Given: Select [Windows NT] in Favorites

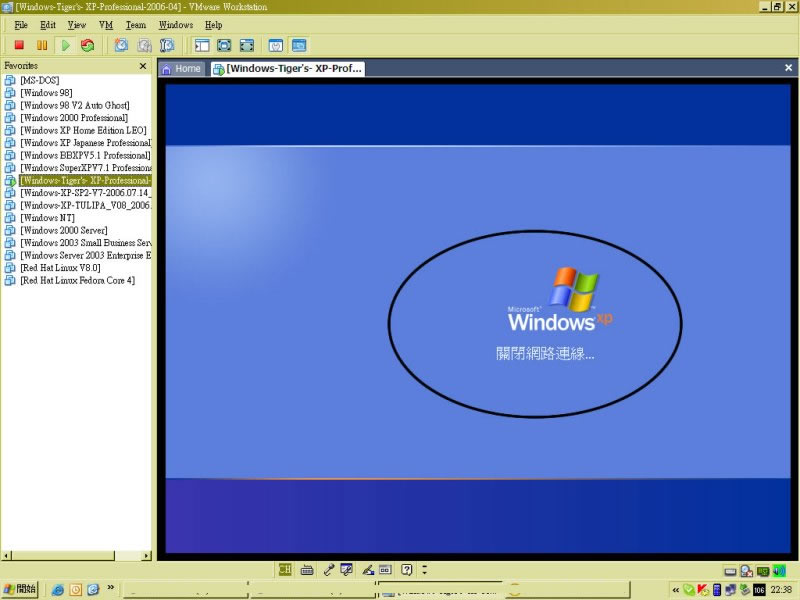Looking at the screenshot, I should point(47,218).
